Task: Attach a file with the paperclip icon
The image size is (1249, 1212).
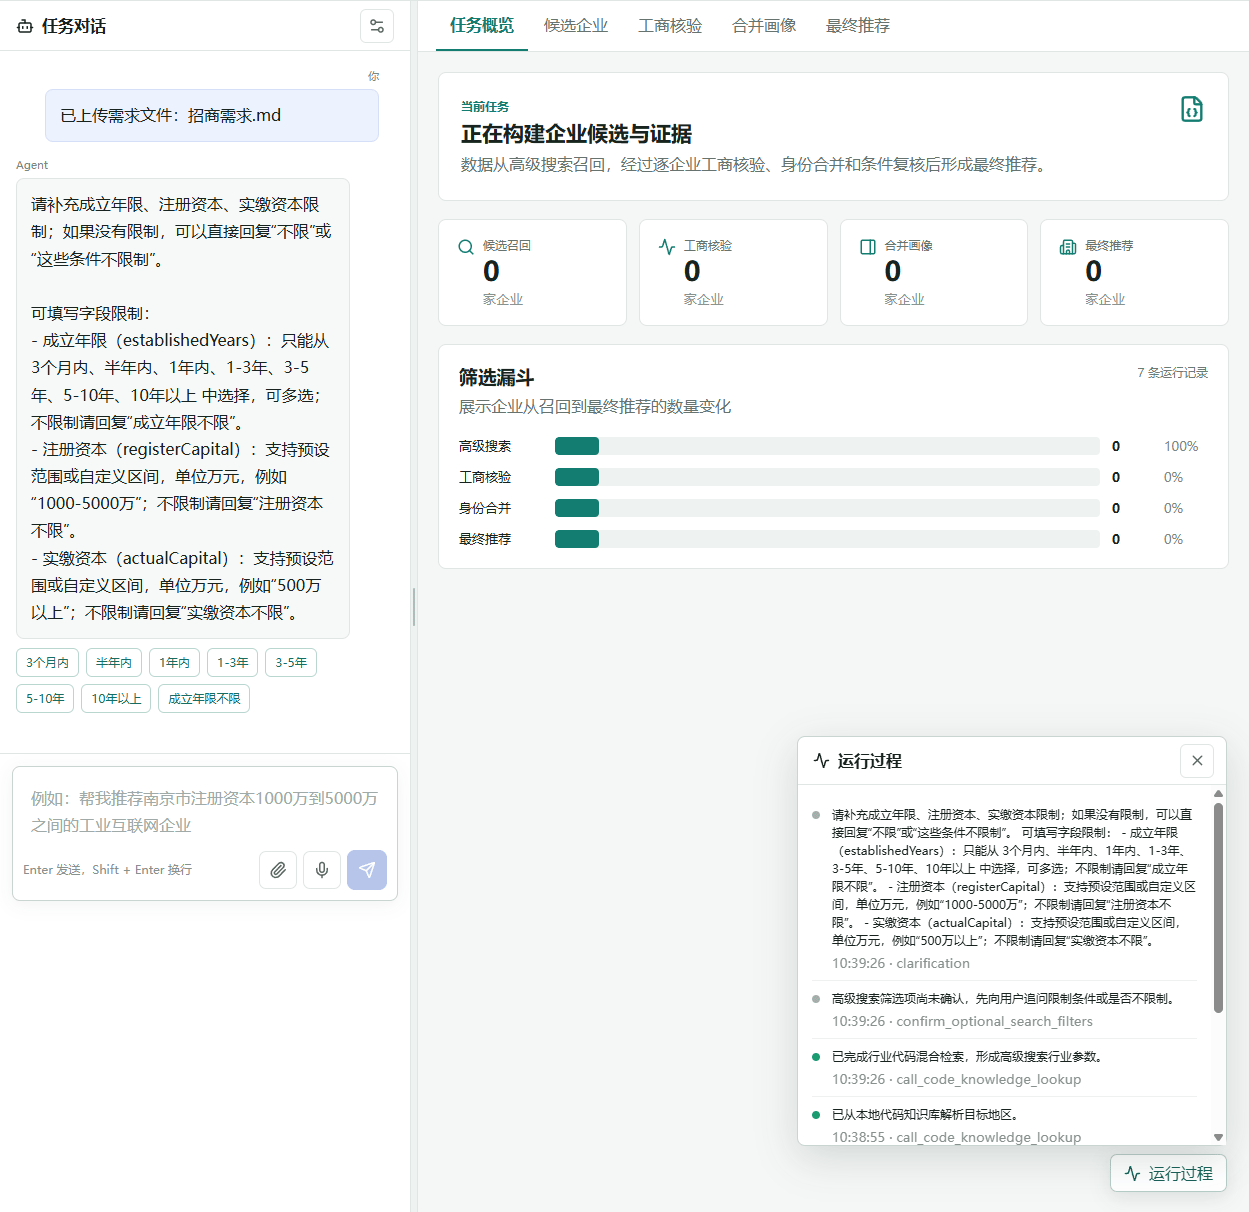Action: coord(278,870)
